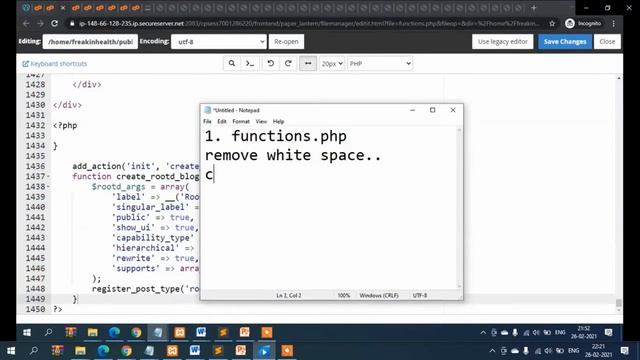Open Word on taskbar showing 22:21
The width and height of the screenshot is (640, 360).
195,351
